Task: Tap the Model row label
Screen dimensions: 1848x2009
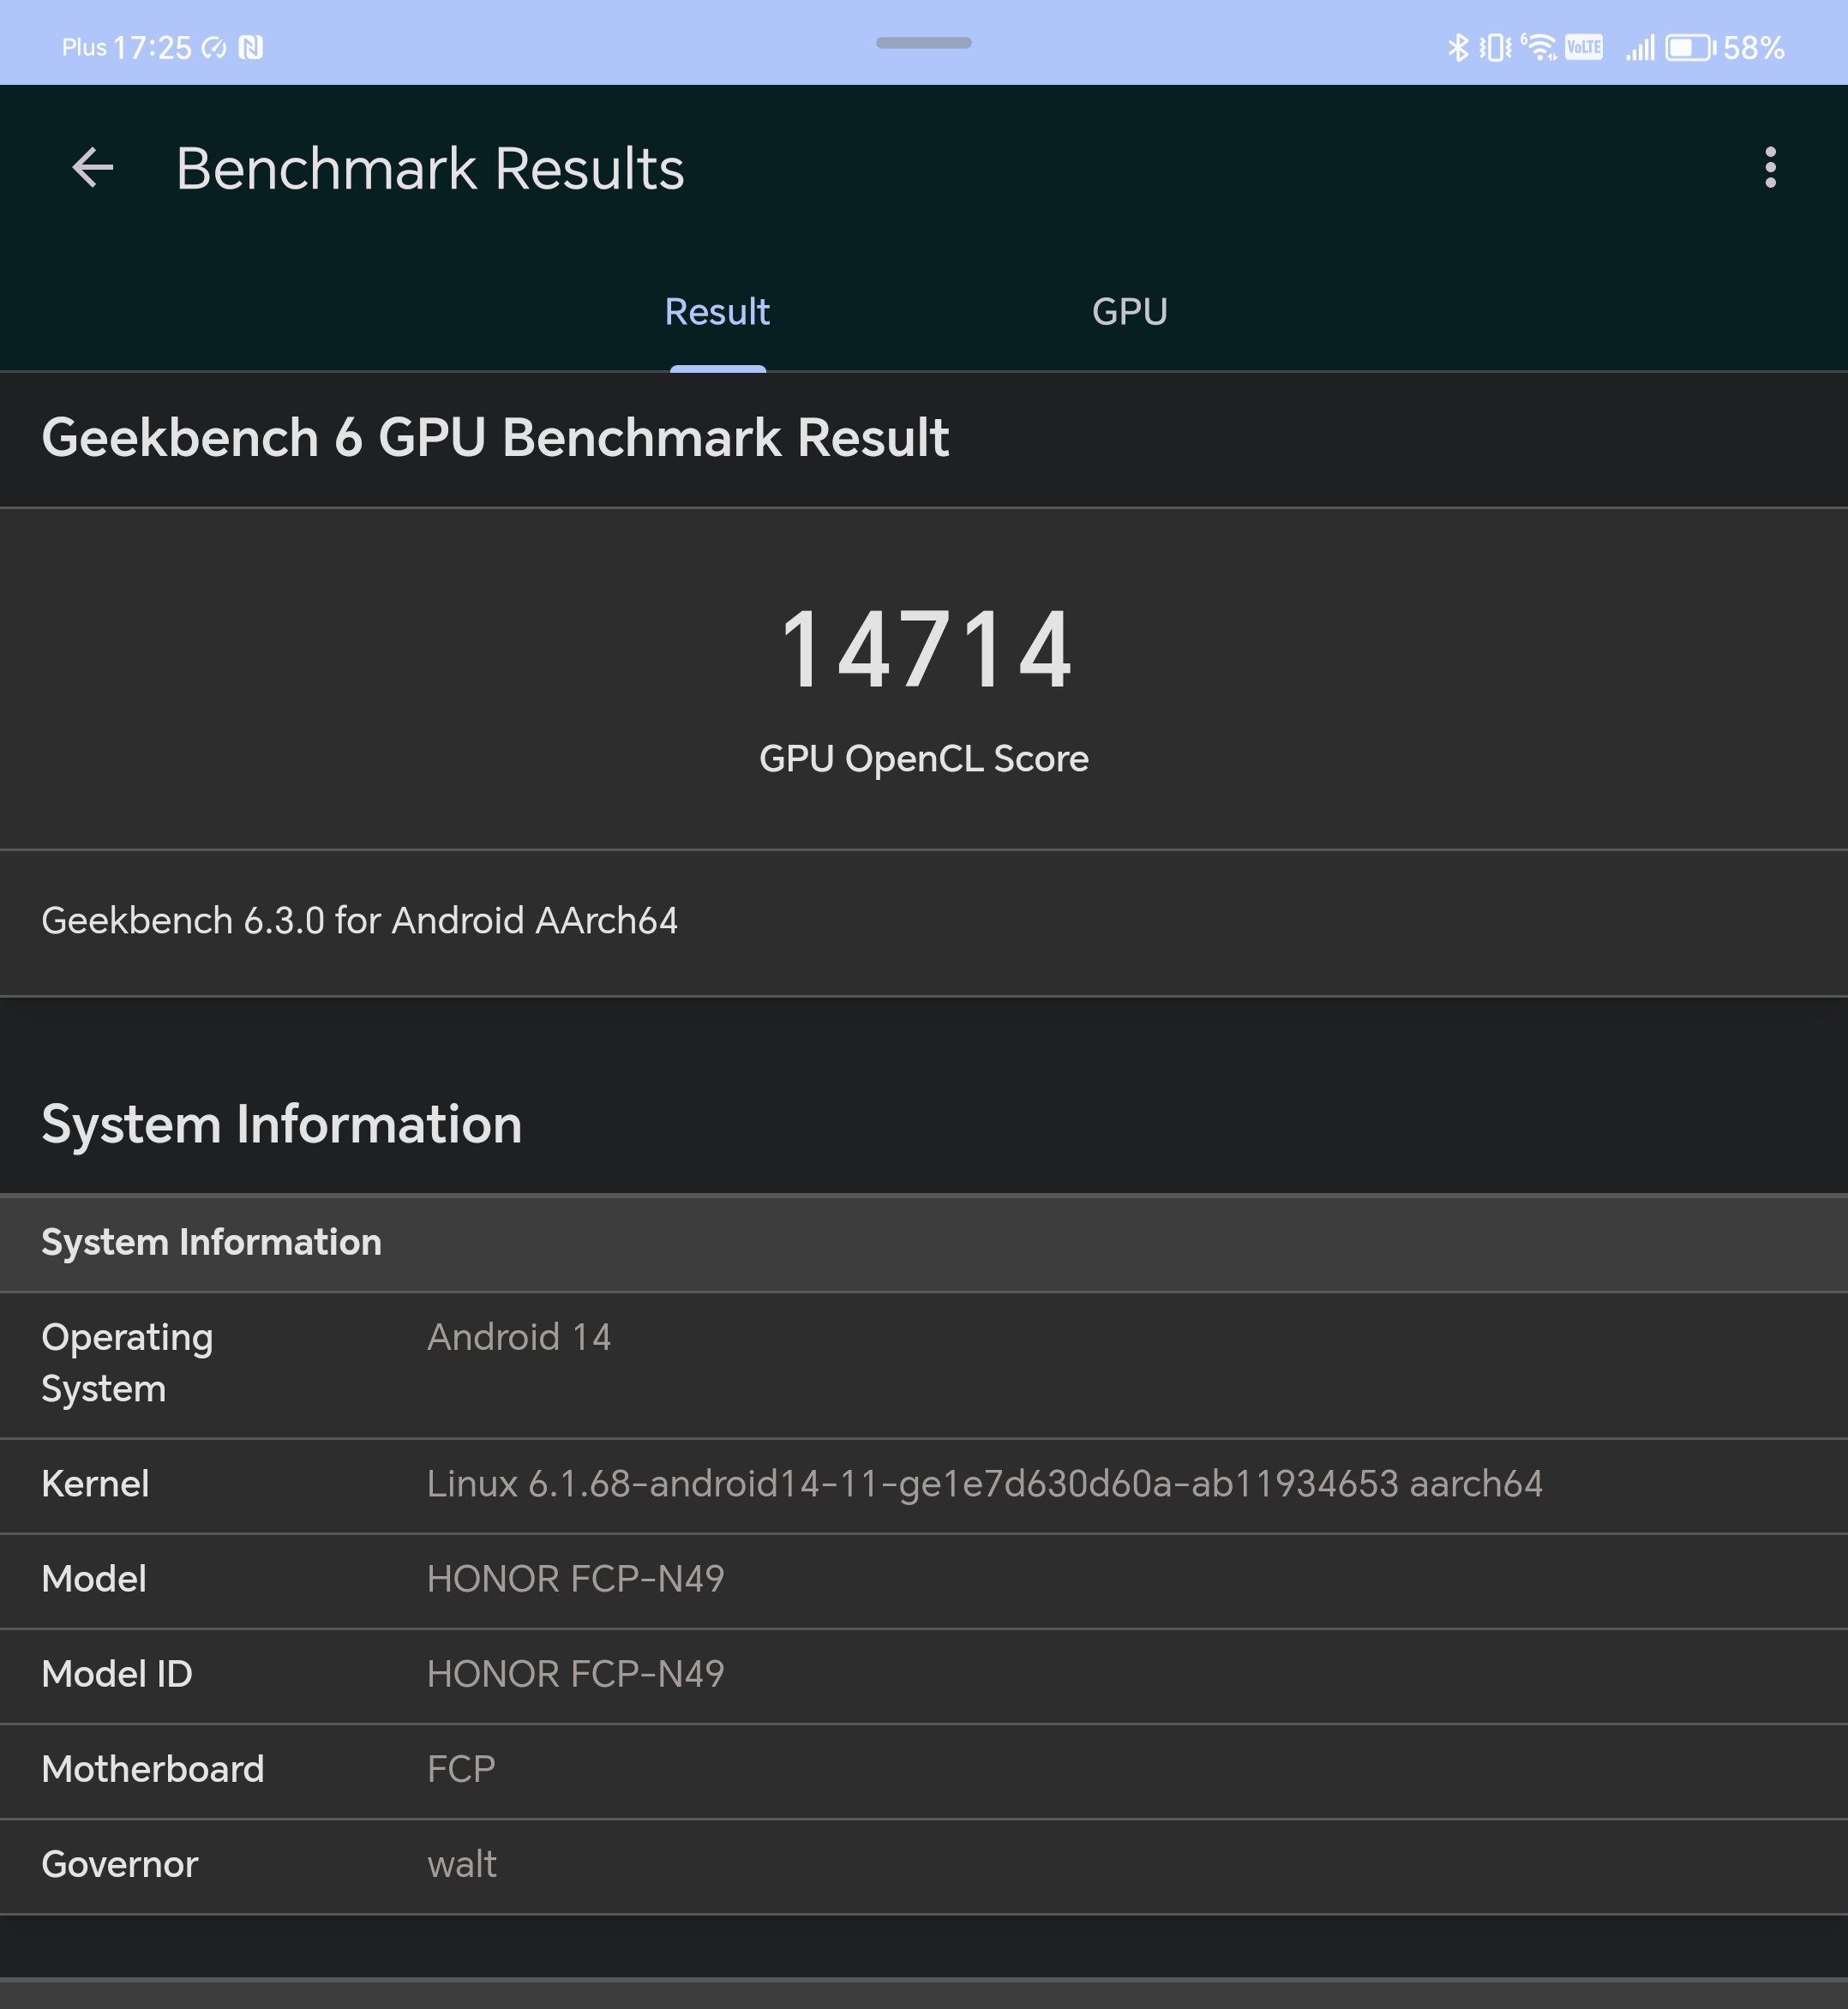Action: point(94,1579)
